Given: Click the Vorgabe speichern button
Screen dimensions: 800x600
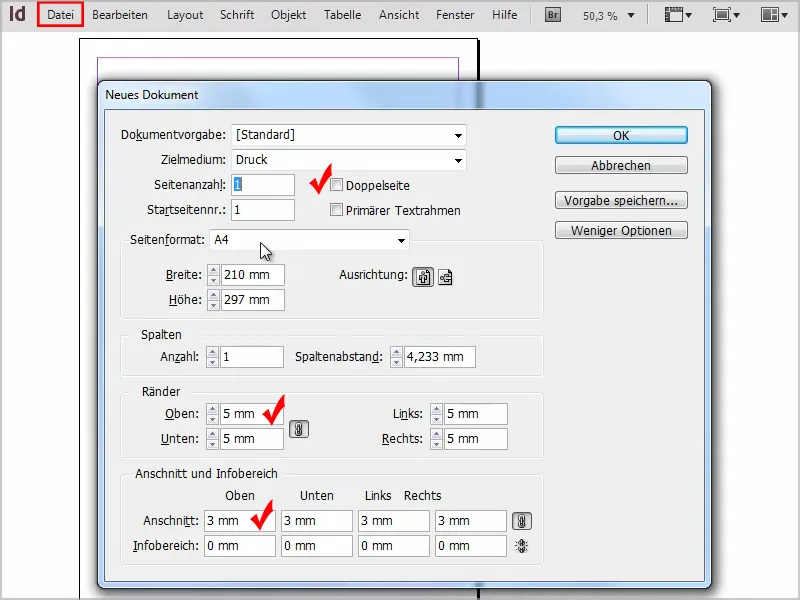Looking at the screenshot, I should coord(620,199).
